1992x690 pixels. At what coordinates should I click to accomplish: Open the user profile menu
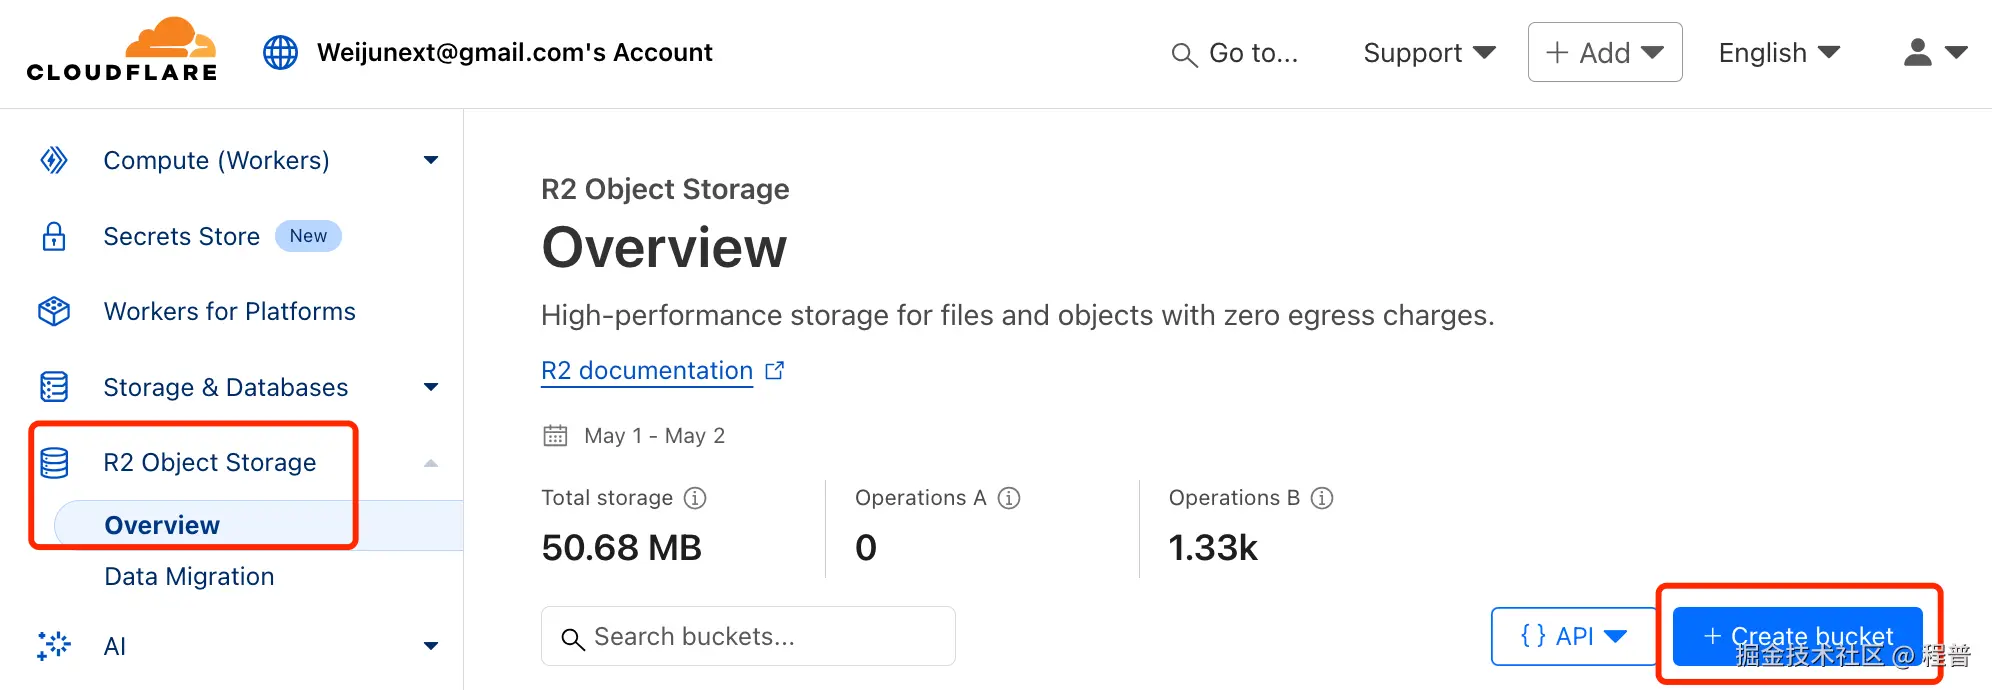(x=1935, y=52)
